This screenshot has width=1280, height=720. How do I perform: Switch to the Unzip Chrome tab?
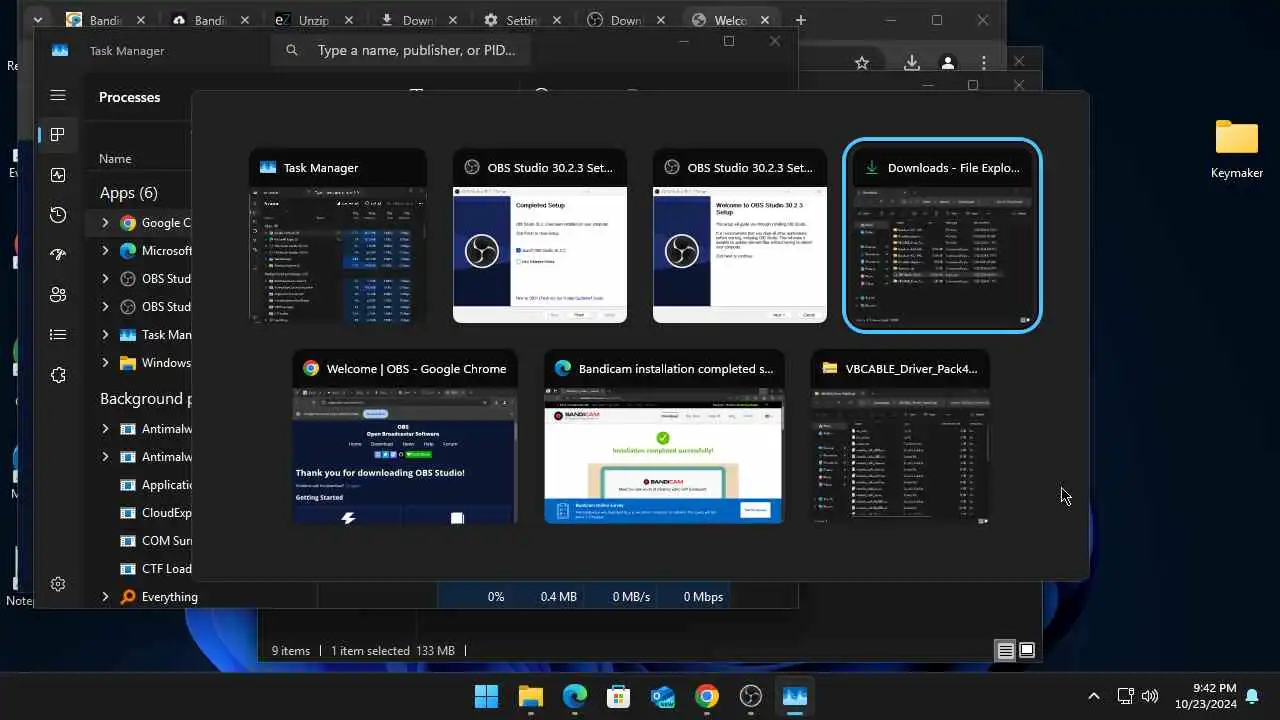[x=315, y=19]
